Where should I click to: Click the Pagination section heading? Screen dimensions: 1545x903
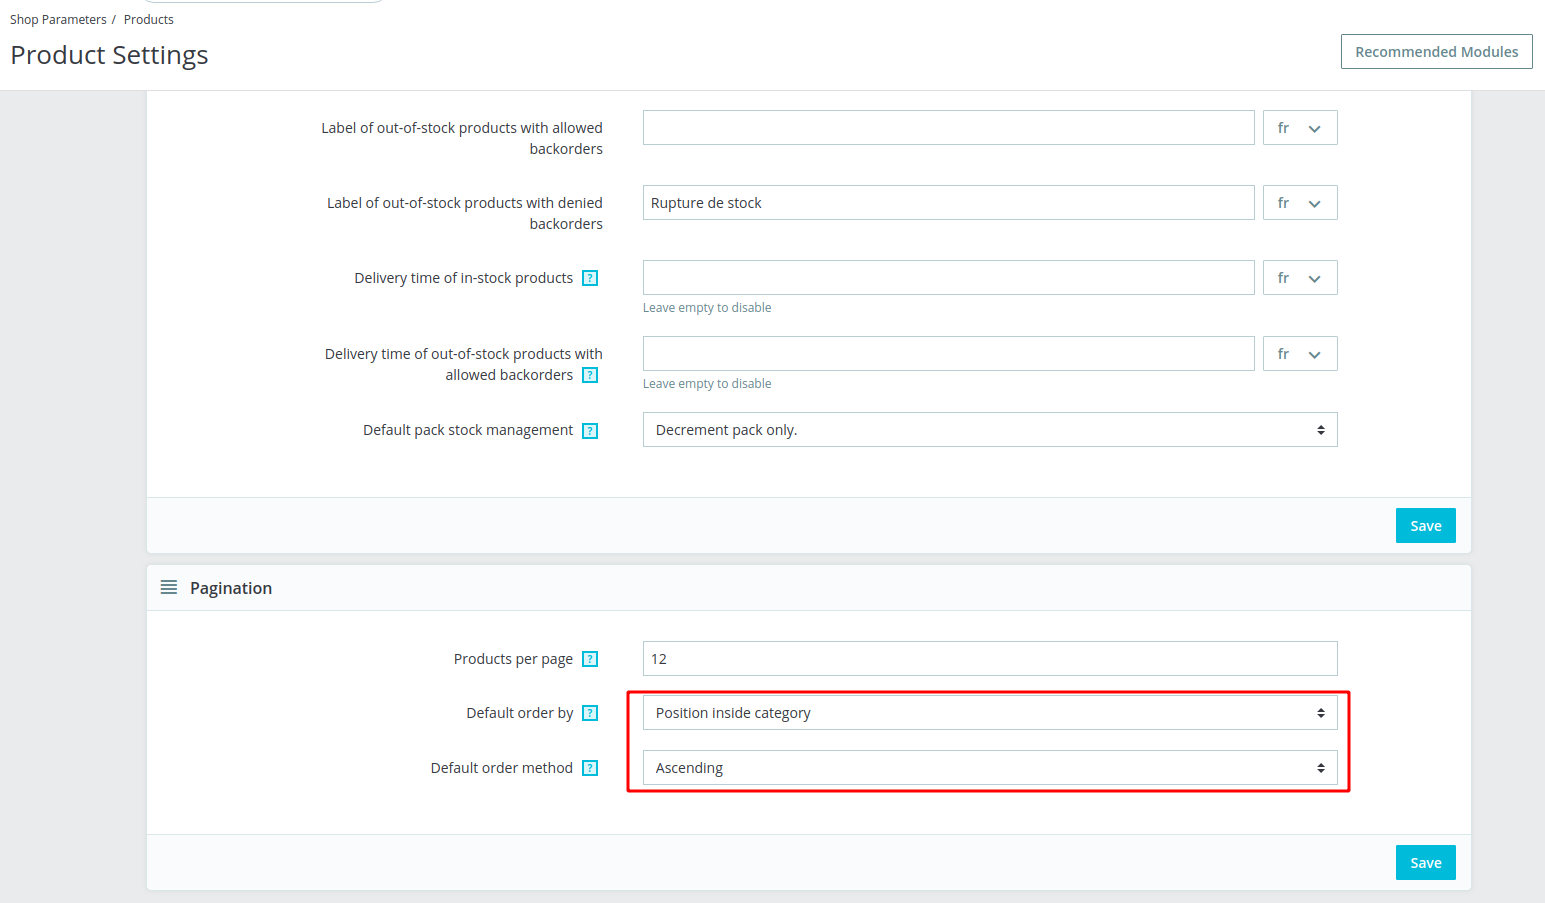click(x=231, y=588)
